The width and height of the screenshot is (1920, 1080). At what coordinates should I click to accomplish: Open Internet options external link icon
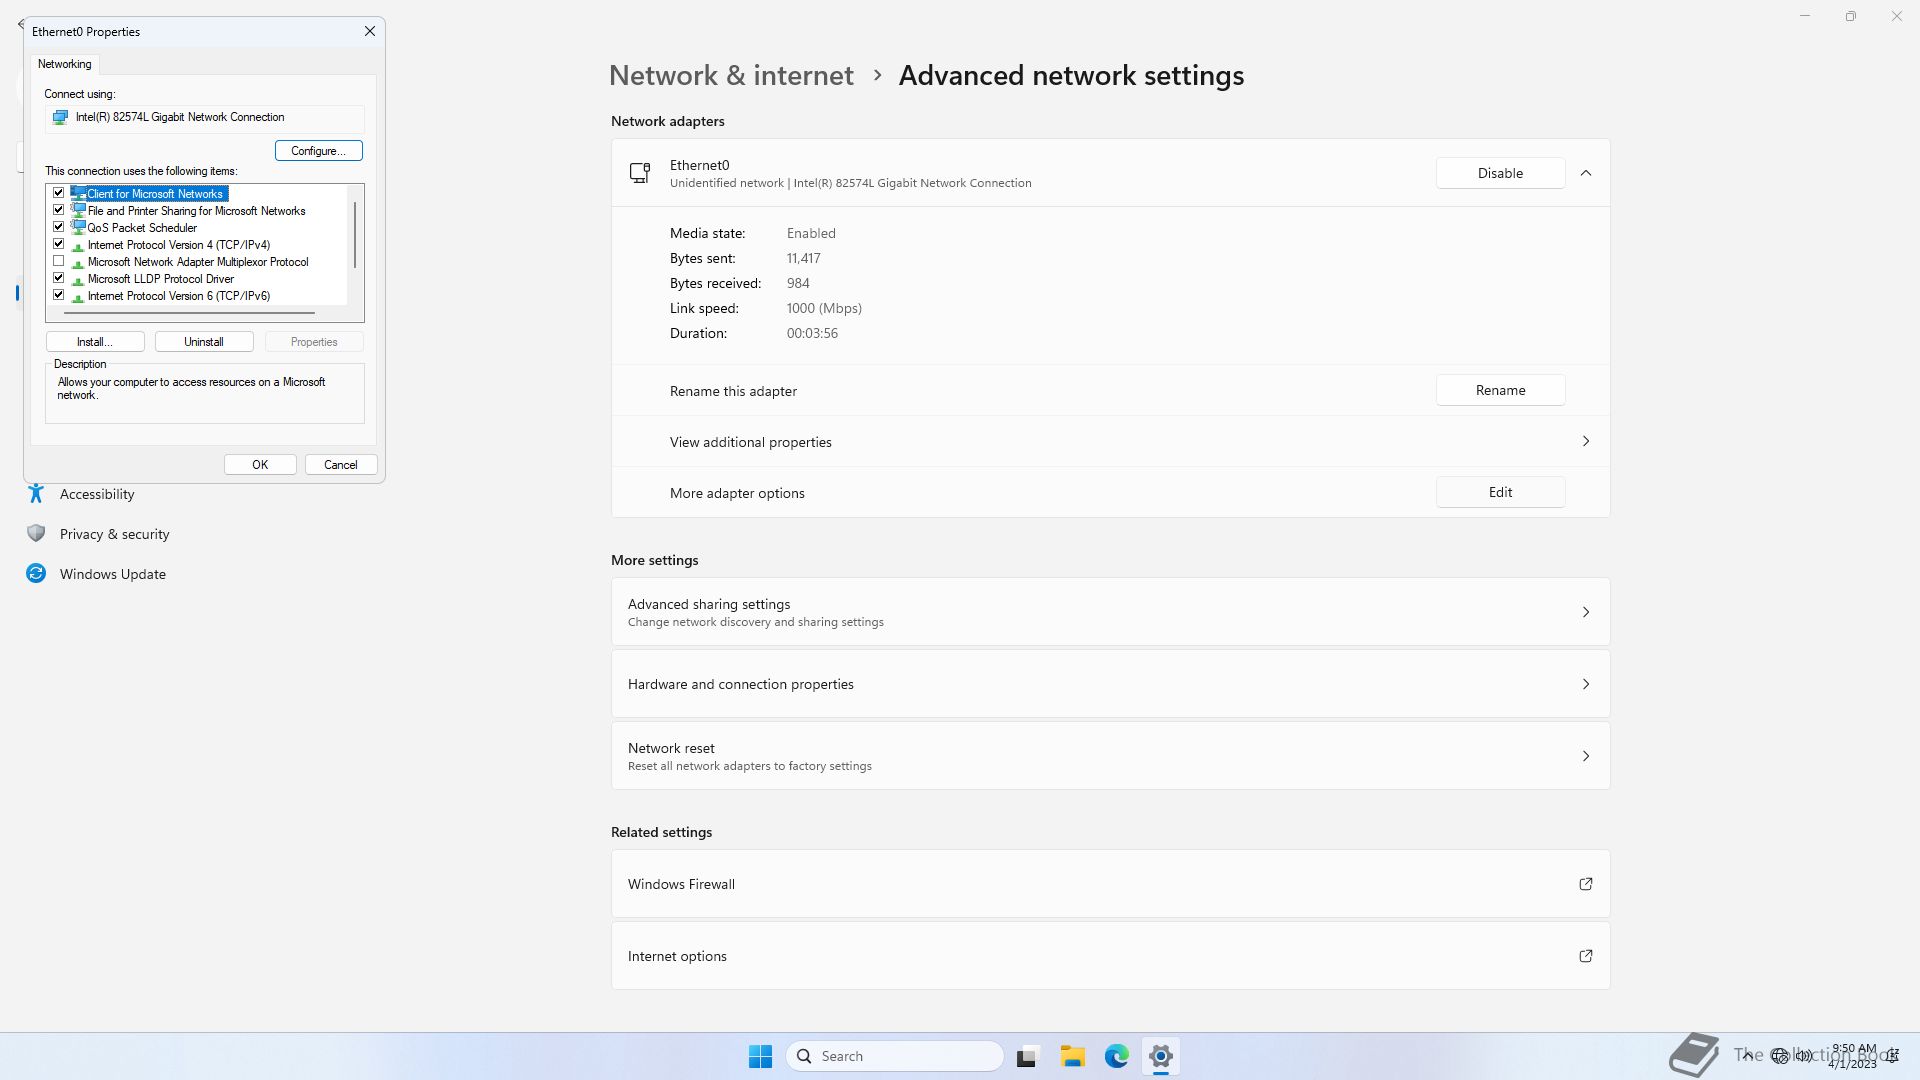tap(1585, 956)
